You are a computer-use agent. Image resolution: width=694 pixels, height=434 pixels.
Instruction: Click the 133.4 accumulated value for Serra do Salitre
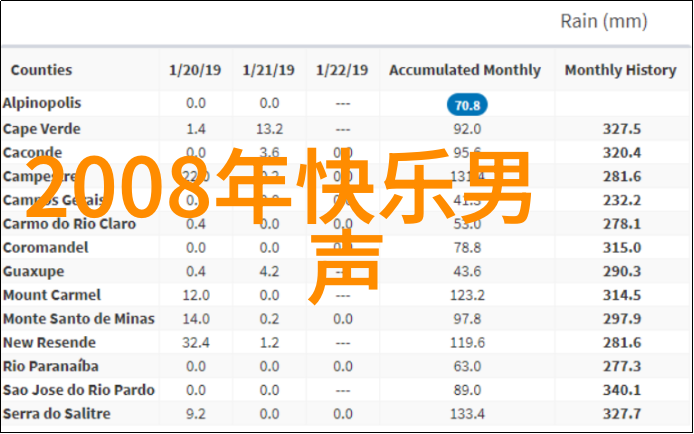[x=467, y=414]
